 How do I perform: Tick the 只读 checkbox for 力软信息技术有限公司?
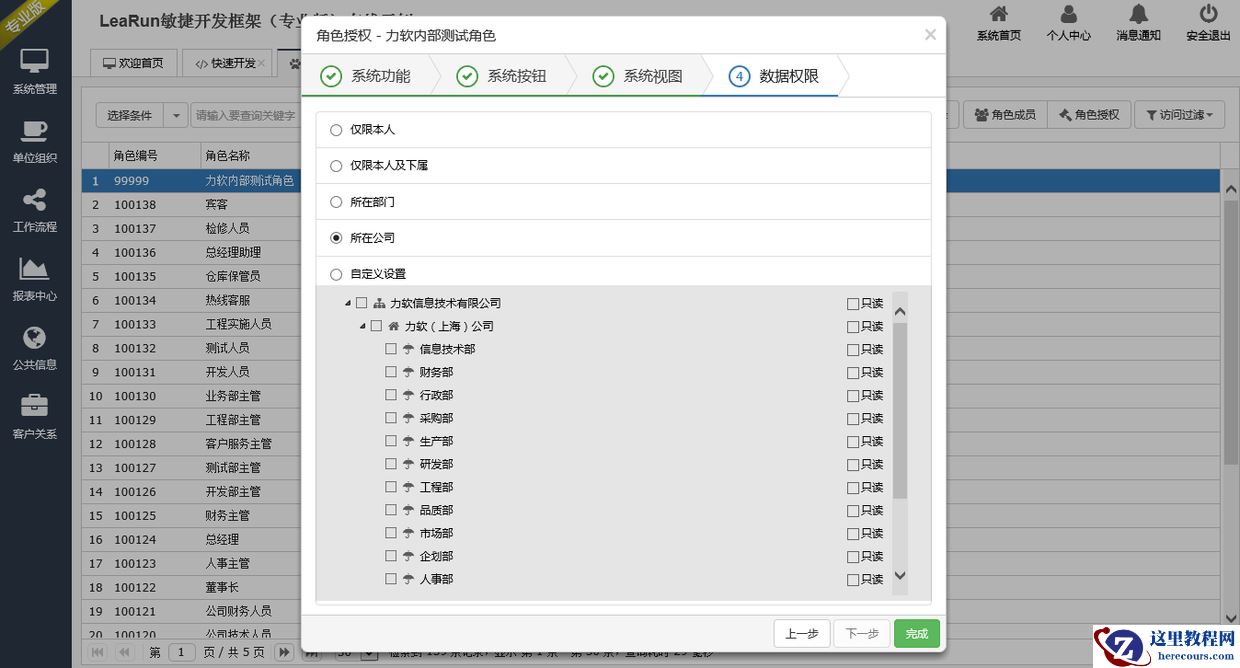[853, 303]
